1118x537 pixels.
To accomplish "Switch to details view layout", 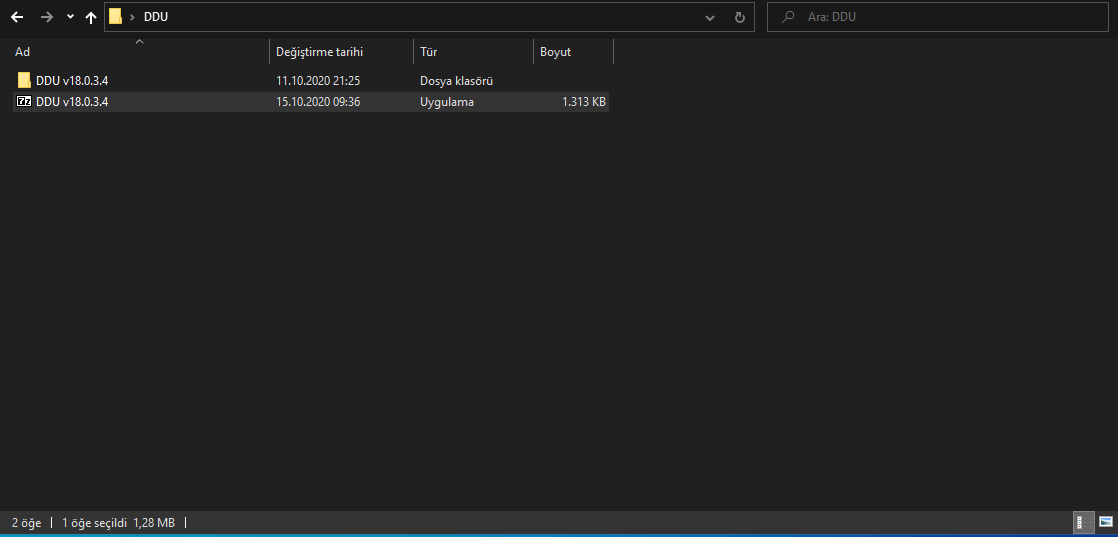I will click(x=1084, y=523).
